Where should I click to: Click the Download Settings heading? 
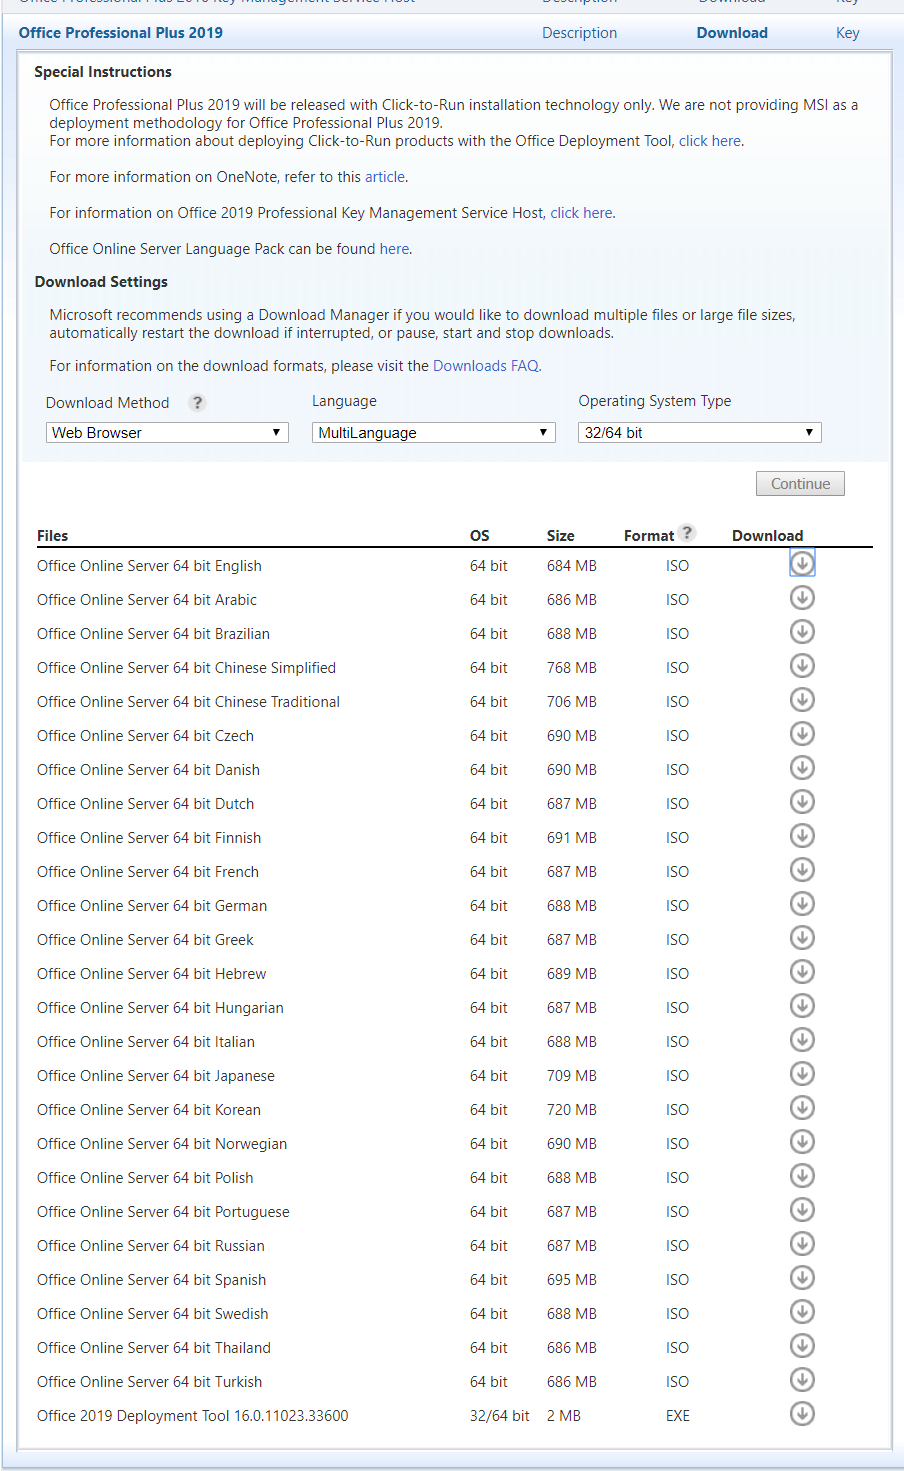101,282
